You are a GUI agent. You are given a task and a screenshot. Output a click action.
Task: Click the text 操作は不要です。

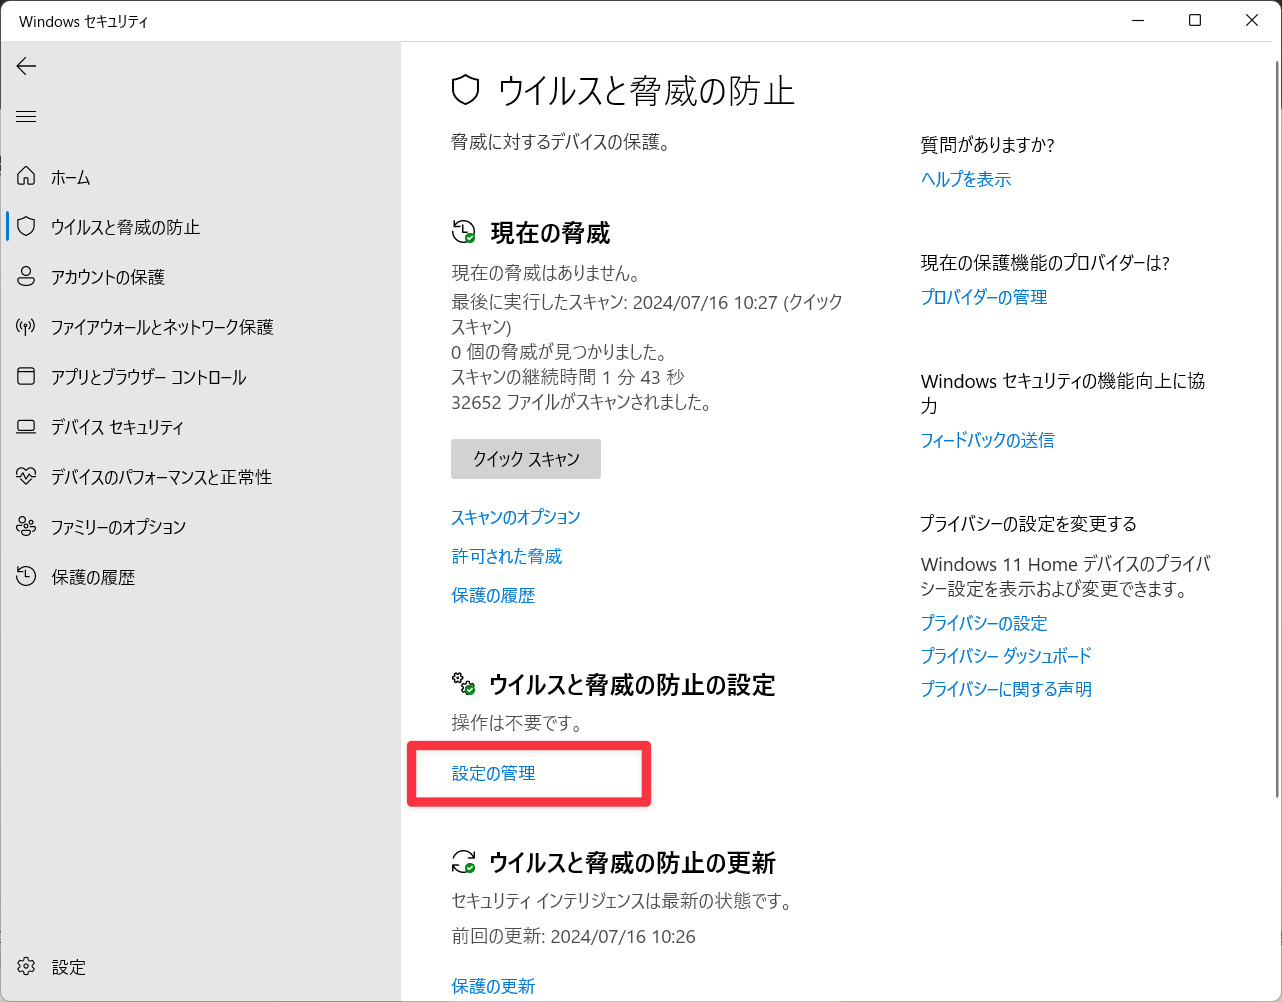(x=517, y=722)
